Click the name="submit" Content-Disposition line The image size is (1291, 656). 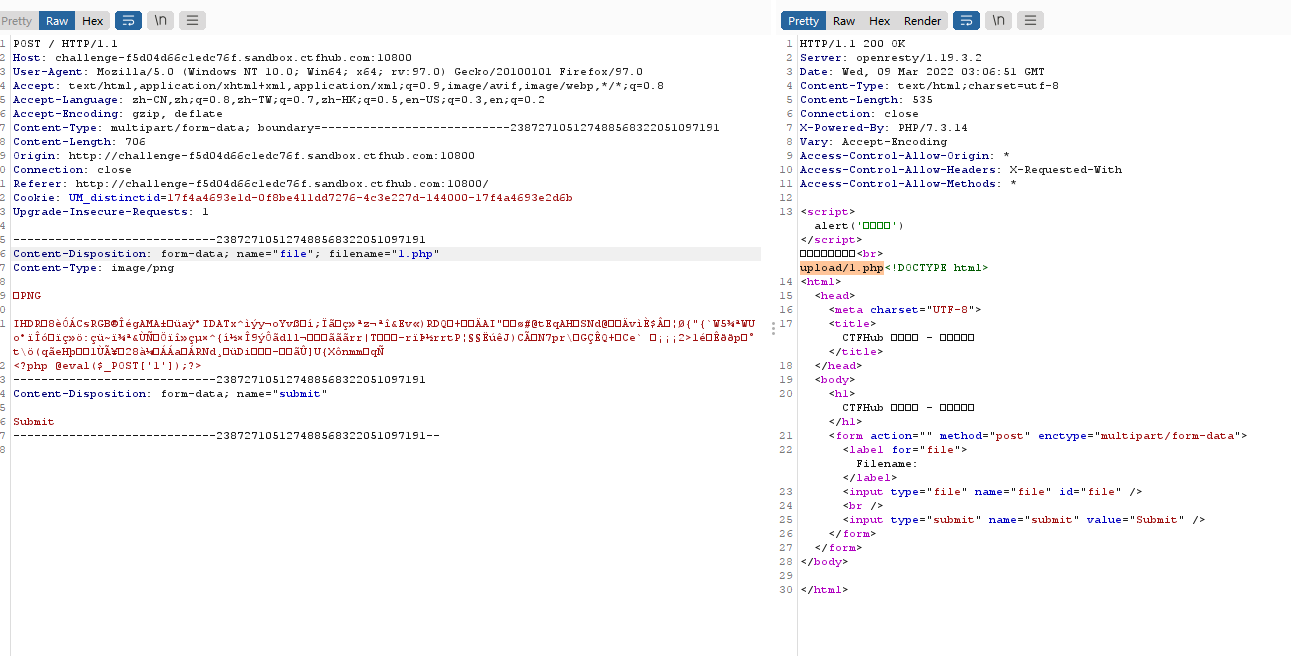coord(170,394)
